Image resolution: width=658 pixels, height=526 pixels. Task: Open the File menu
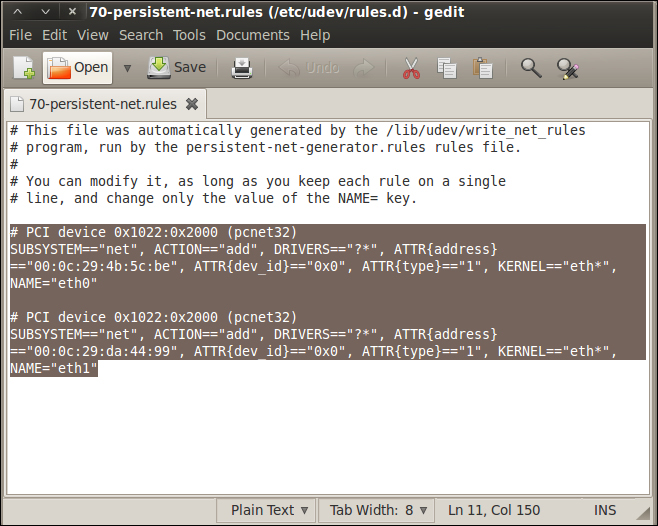pos(21,35)
